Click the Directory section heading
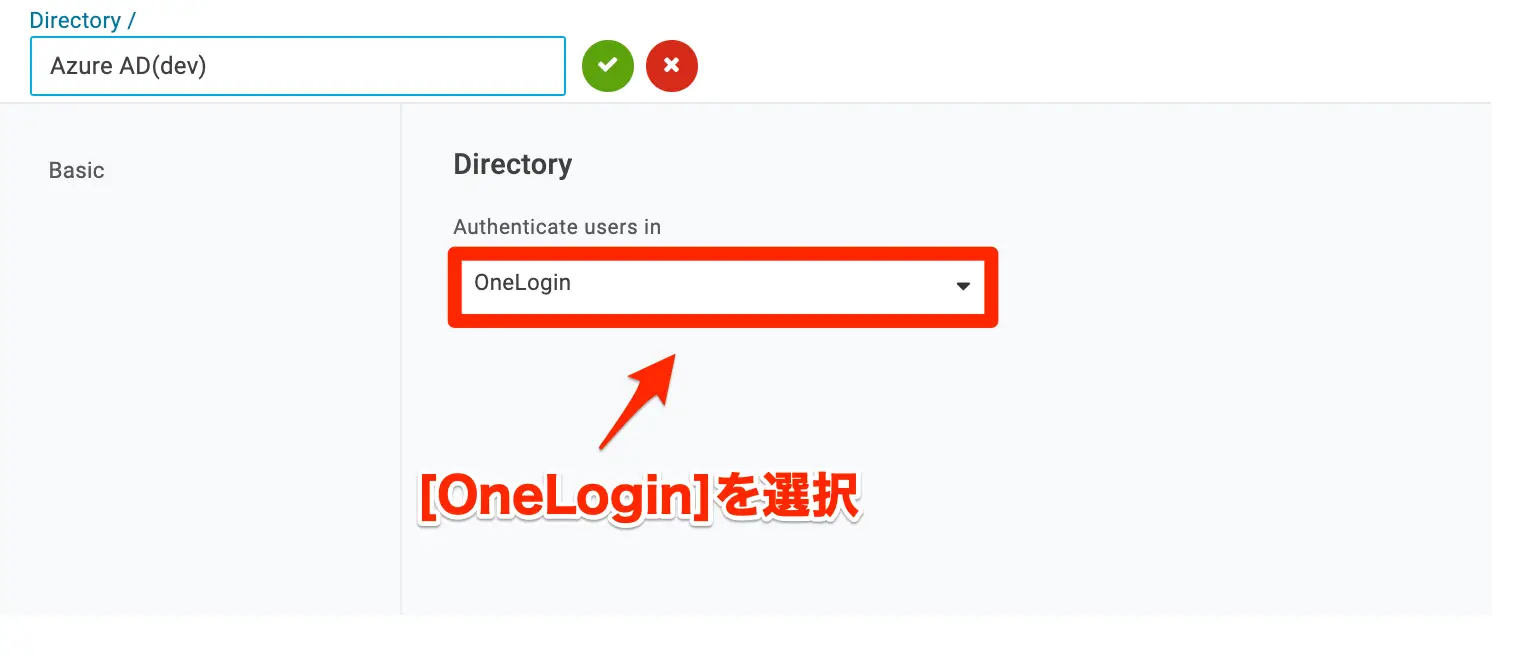Viewport: 1532px width, 656px height. coord(513,164)
